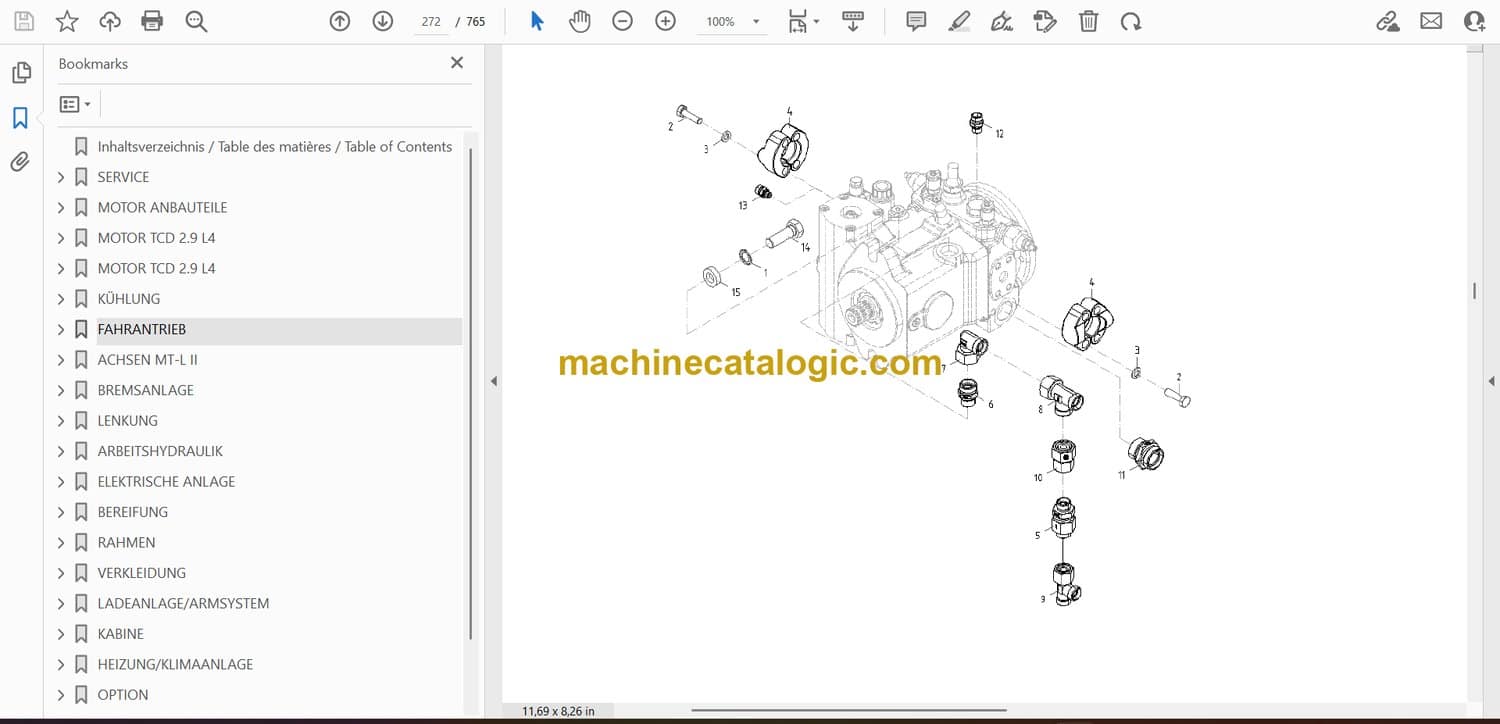
Task: Go to next page with down arrow
Action: point(383,21)
